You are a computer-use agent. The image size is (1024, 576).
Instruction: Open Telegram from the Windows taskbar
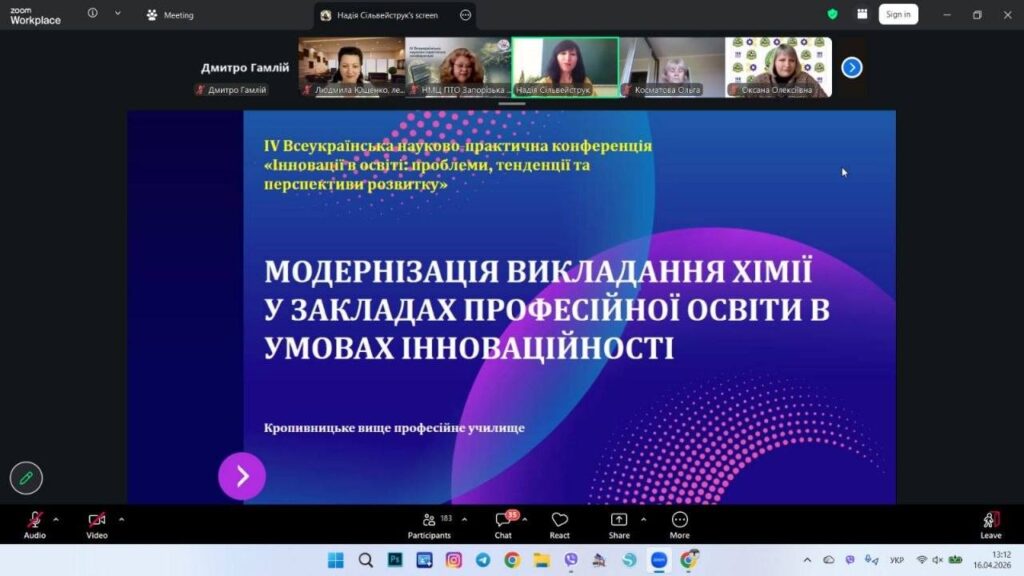click(x=483, y=560)
